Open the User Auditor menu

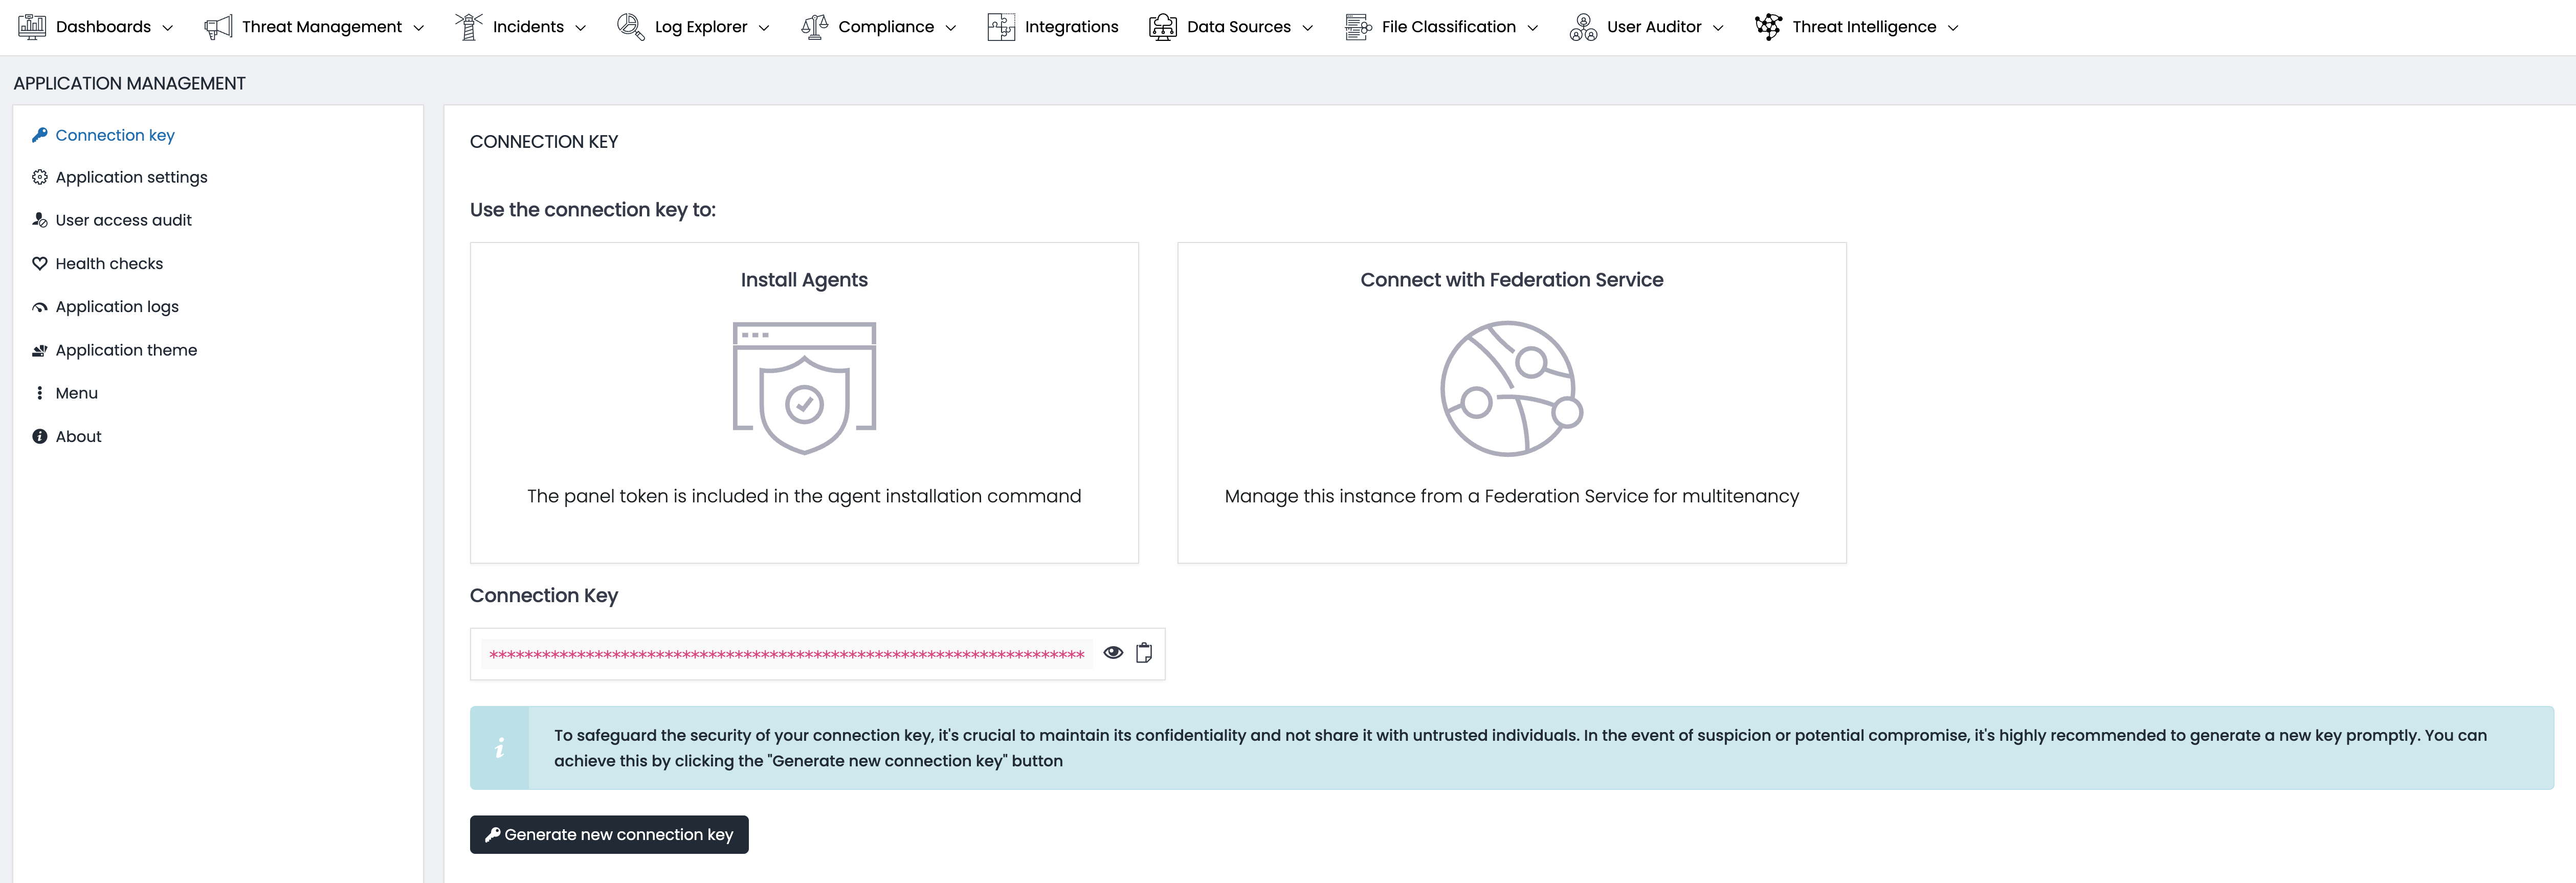pos(1653,27)
